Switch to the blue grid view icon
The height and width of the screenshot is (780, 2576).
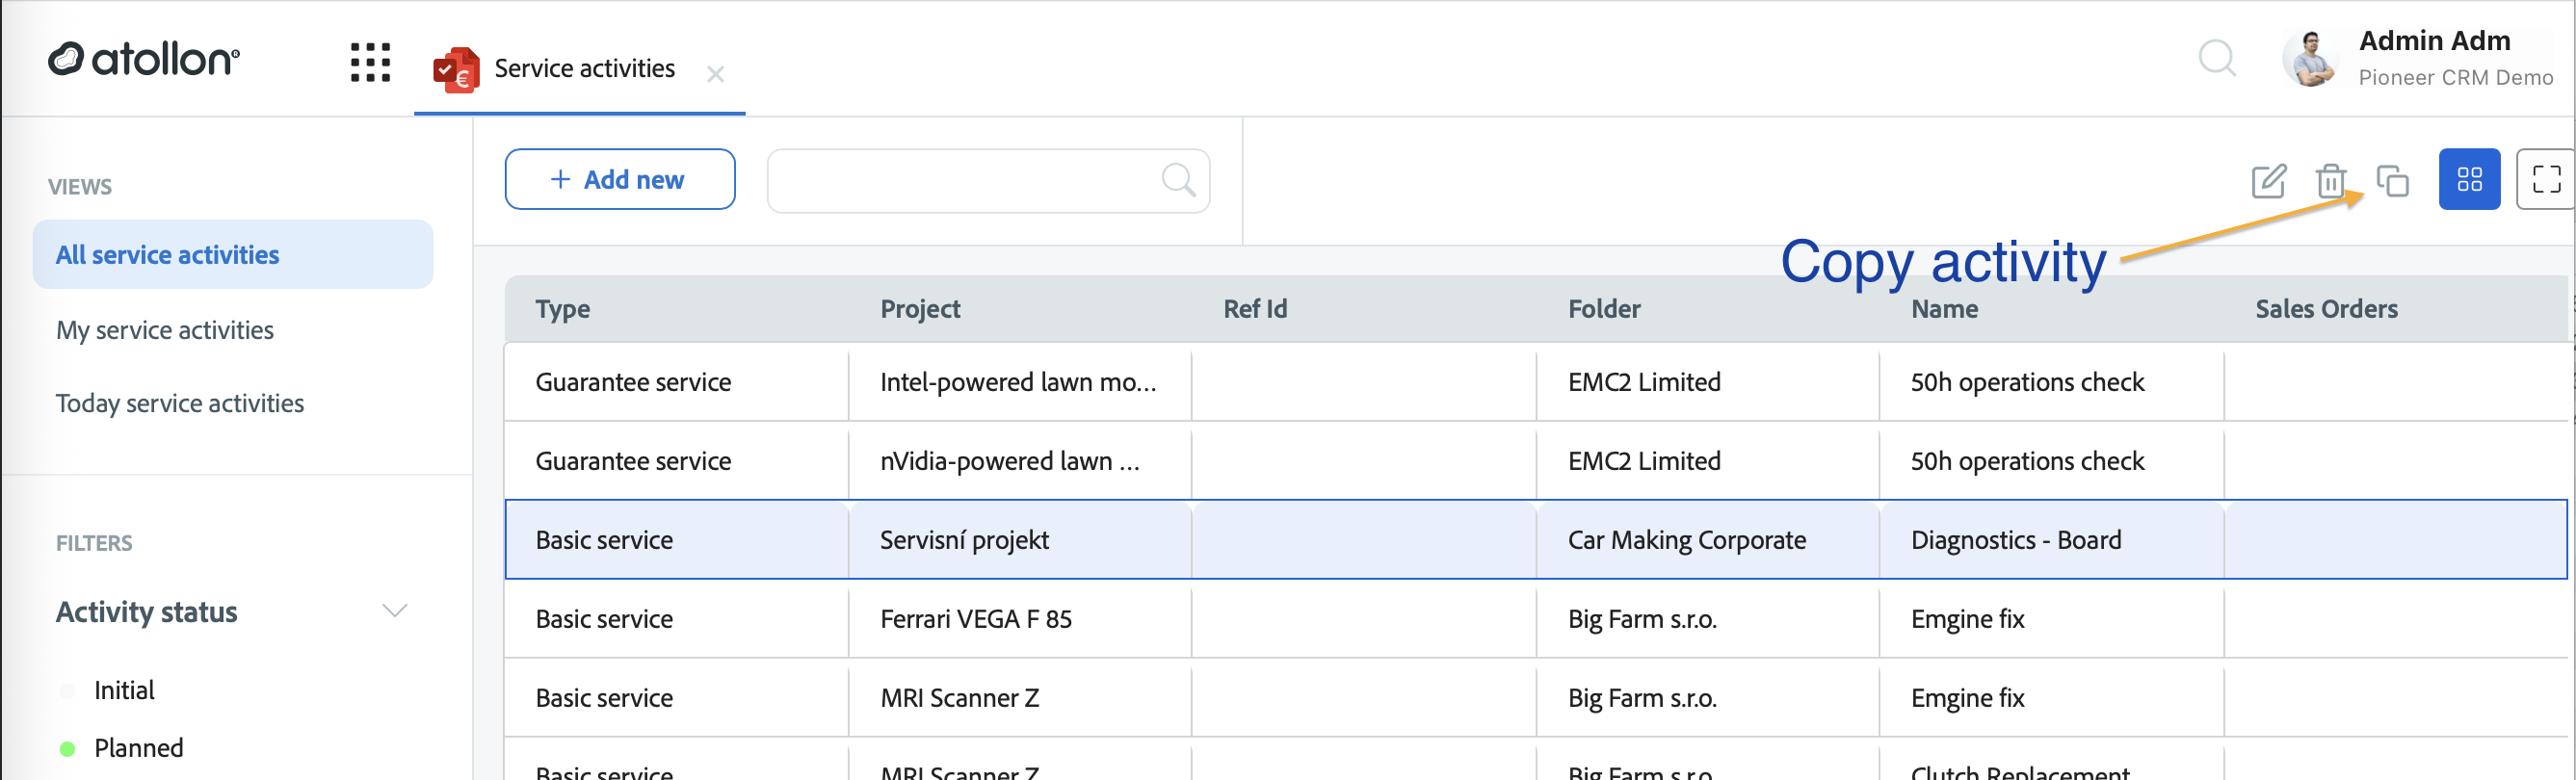pos(2468,179)
